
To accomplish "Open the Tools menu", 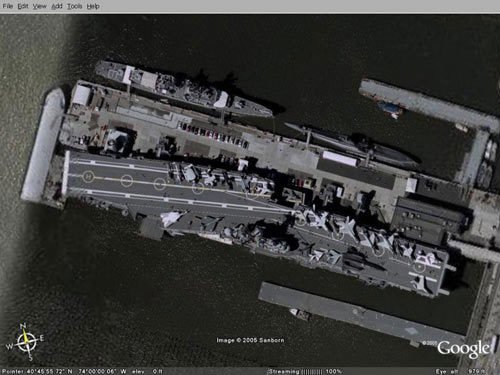I will pyautogui.click(x=74, y=6).
